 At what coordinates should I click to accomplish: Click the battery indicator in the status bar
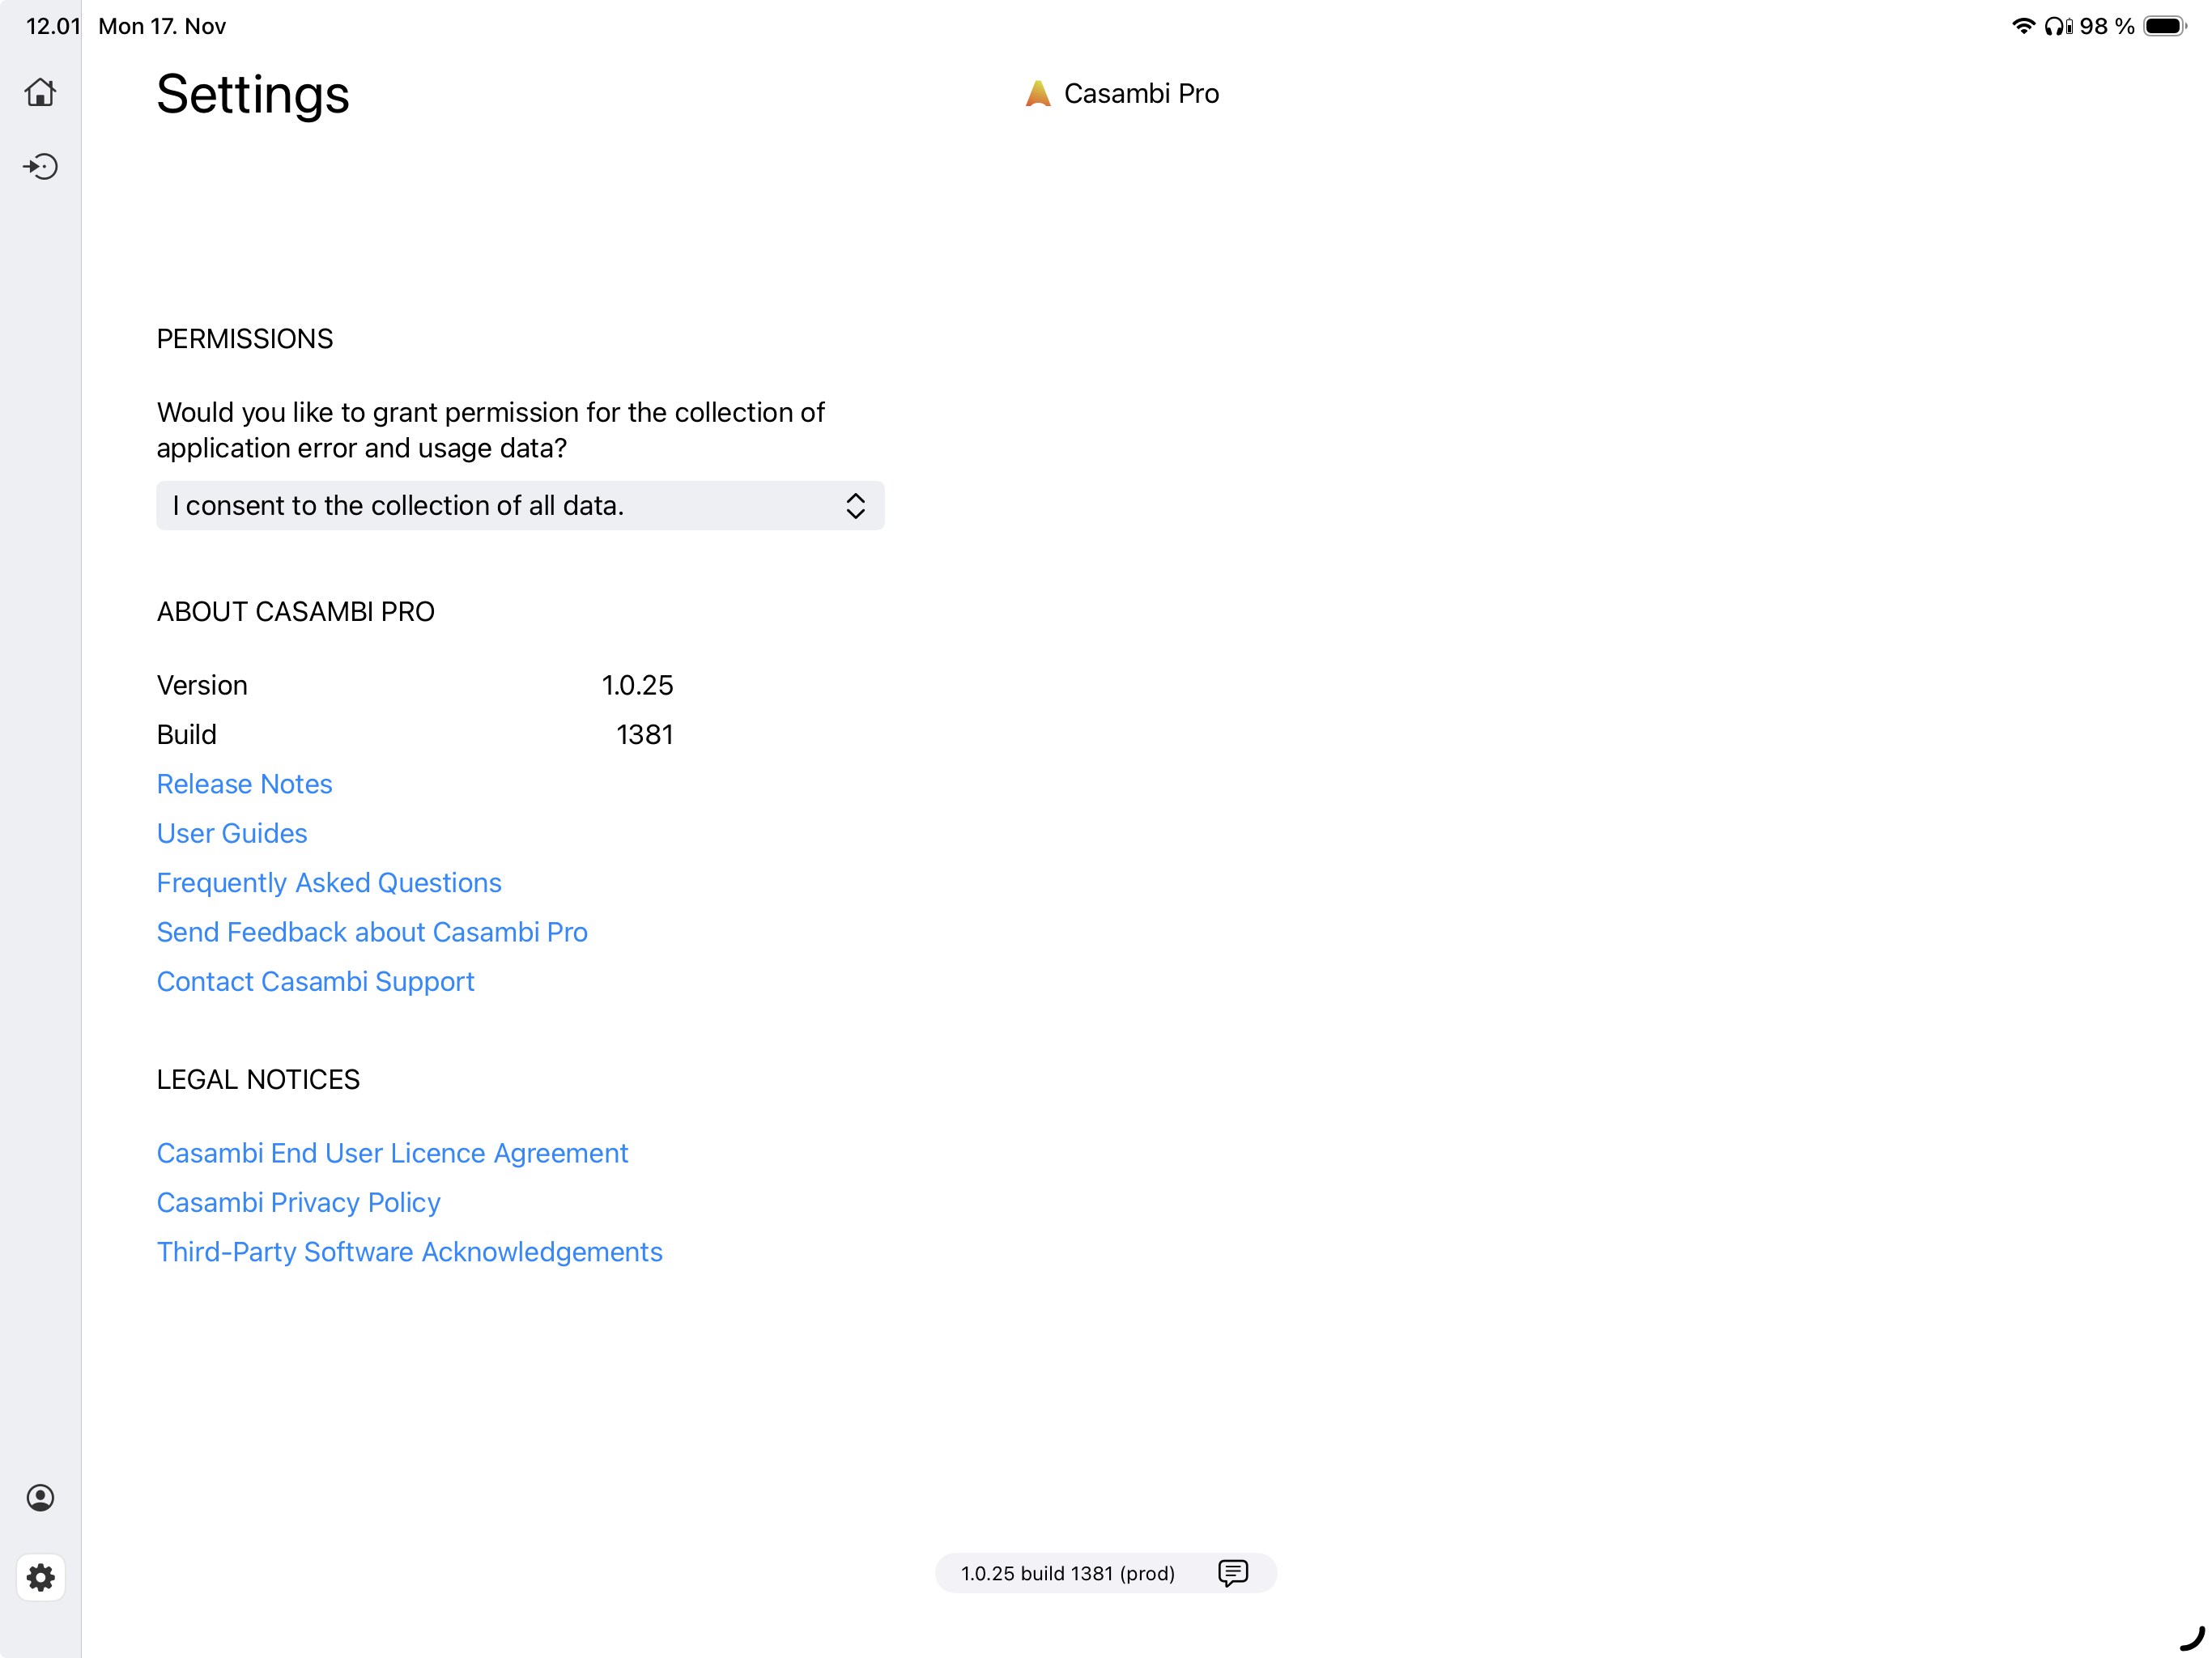click(2163, 26)
